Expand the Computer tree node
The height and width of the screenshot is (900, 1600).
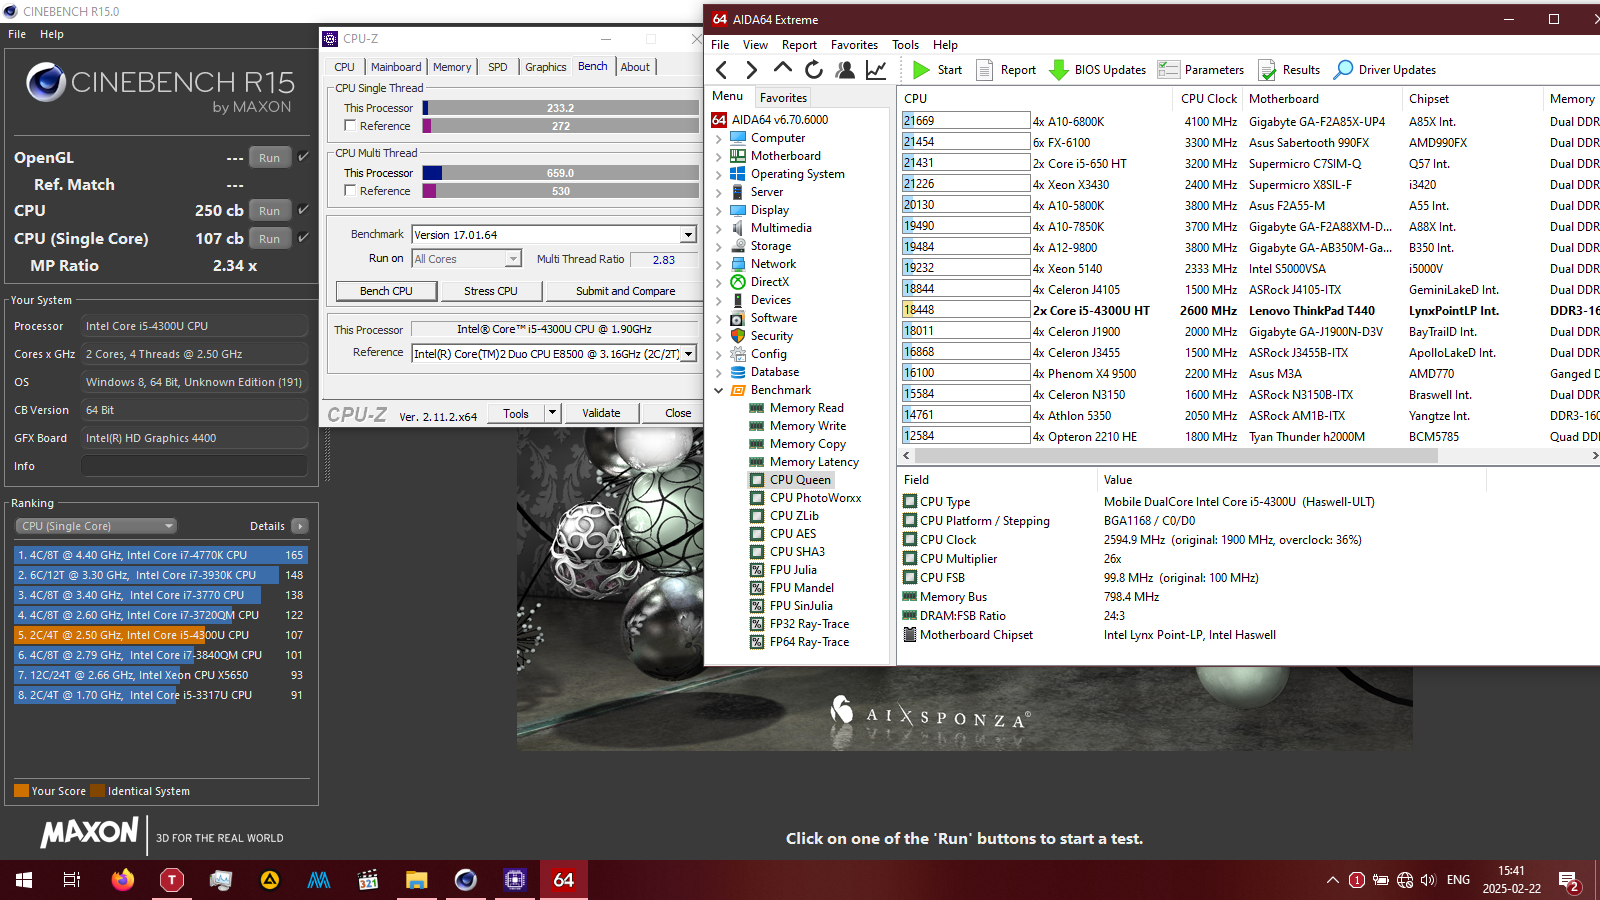point(718,138)
